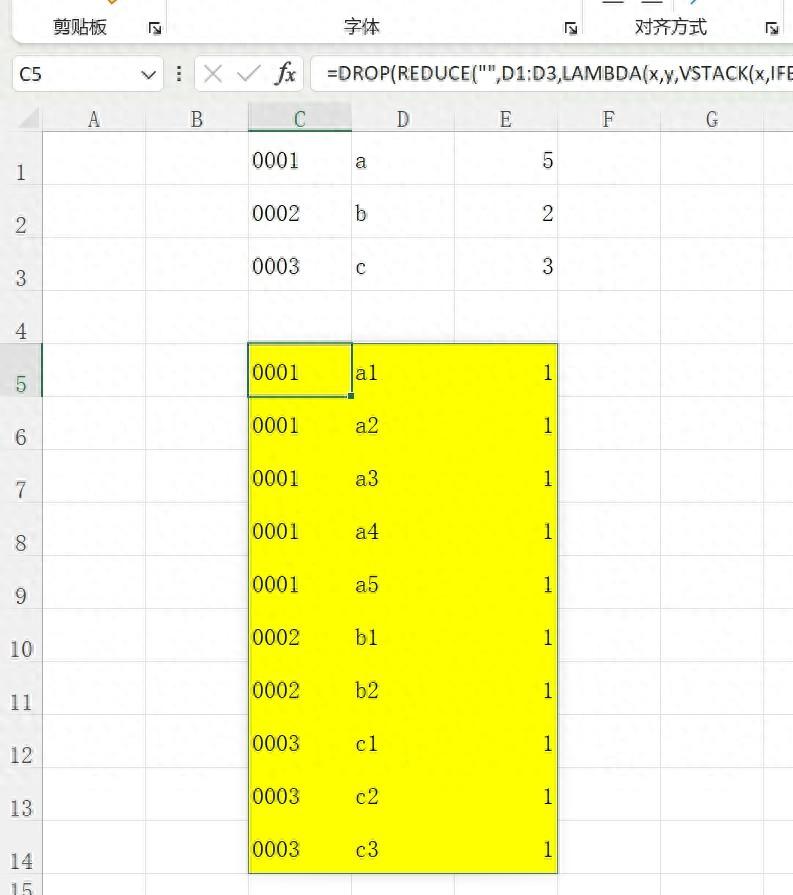Select row 9 header
The width and height of the screenshot is (793, 895).
pyautogui.click(x=21, y=582)
